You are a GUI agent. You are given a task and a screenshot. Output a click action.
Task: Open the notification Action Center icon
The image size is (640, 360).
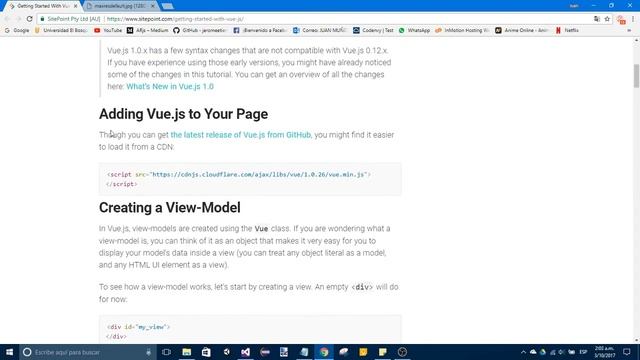pyautogui.click(x=627, y=352)
